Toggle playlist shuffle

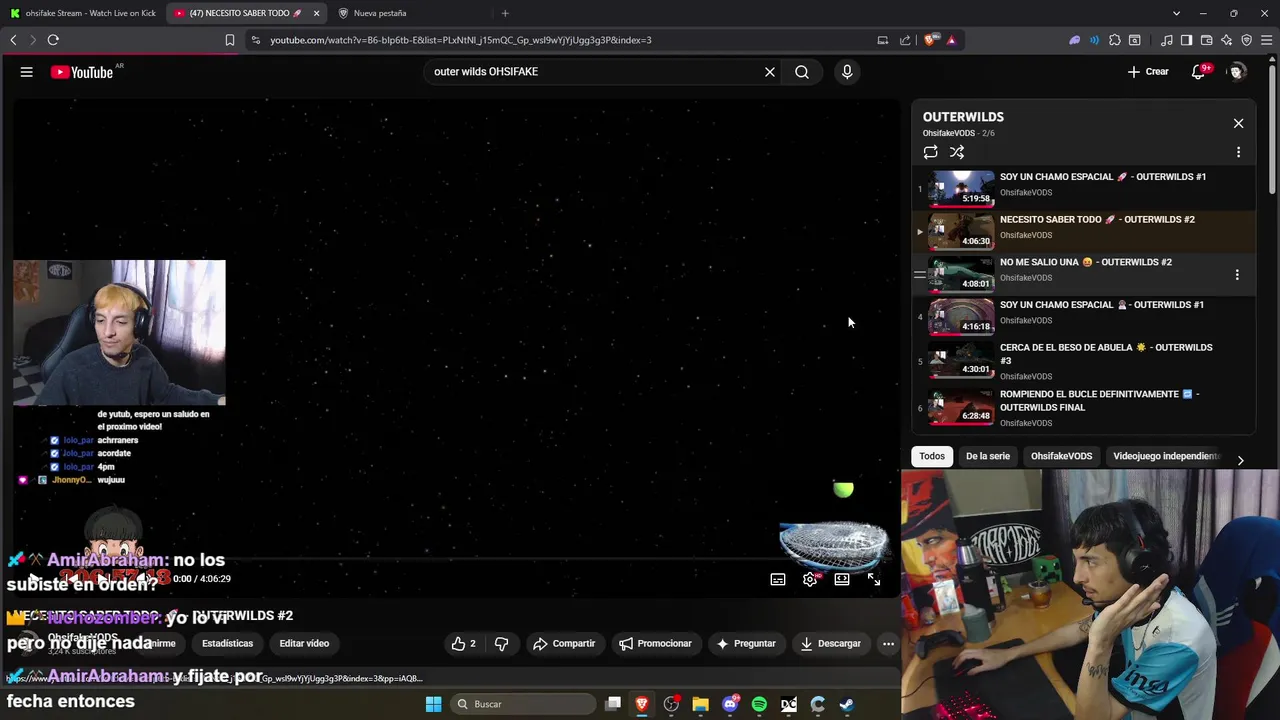[957, 152]
